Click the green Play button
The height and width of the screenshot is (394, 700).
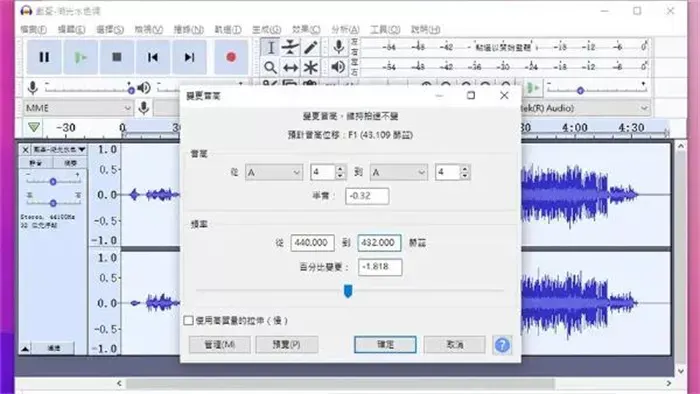80,57
